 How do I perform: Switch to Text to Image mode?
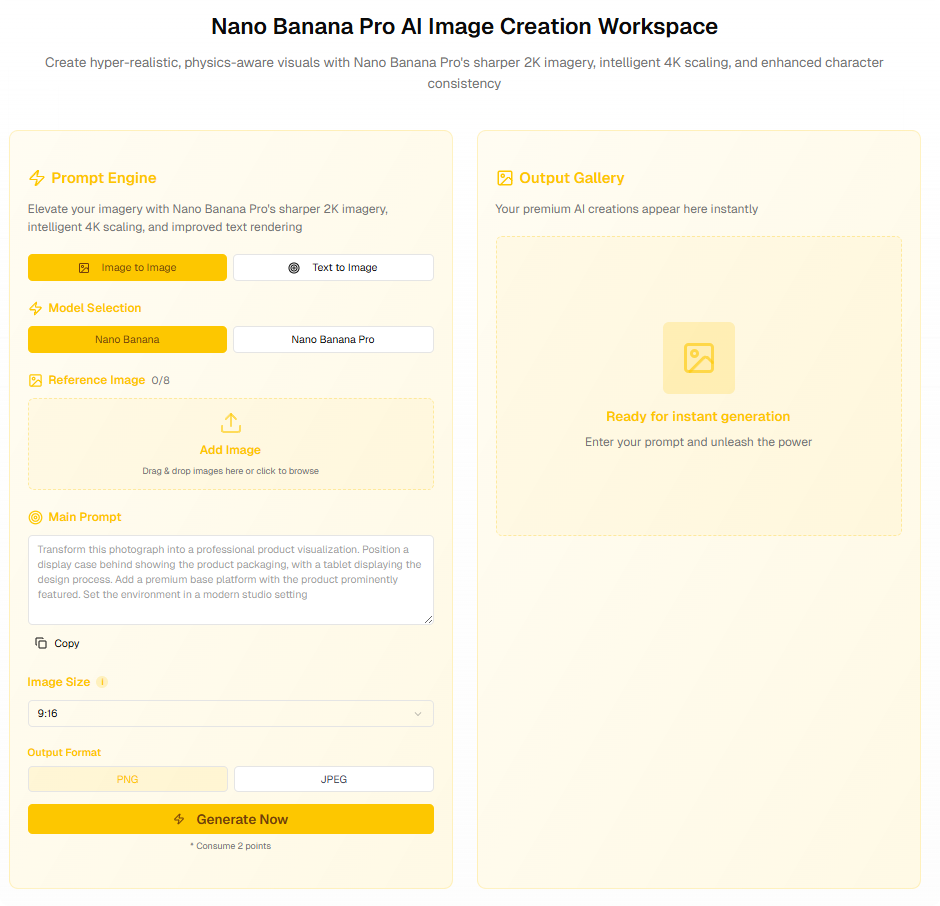click(x=333, y=267)
